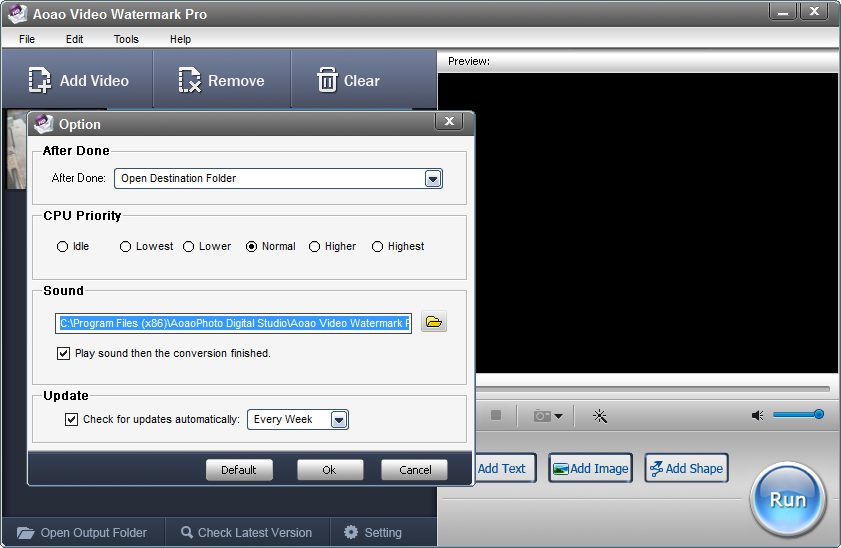This screenshot has width=841, height=548.
Task: Click the Add Text button
Action: (504, 469)
